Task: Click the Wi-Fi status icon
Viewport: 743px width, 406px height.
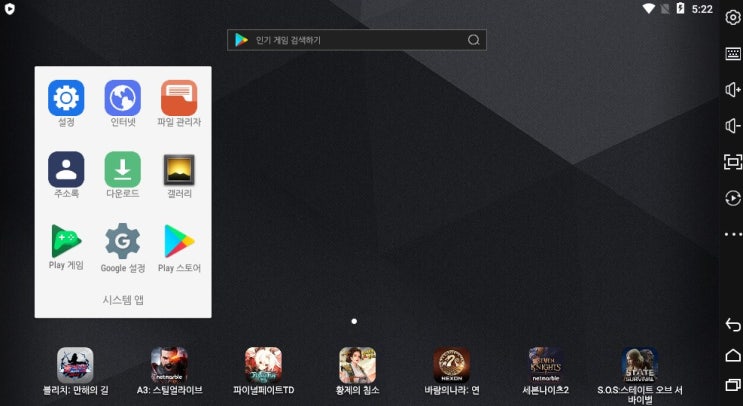Action: tap(648, 9)
